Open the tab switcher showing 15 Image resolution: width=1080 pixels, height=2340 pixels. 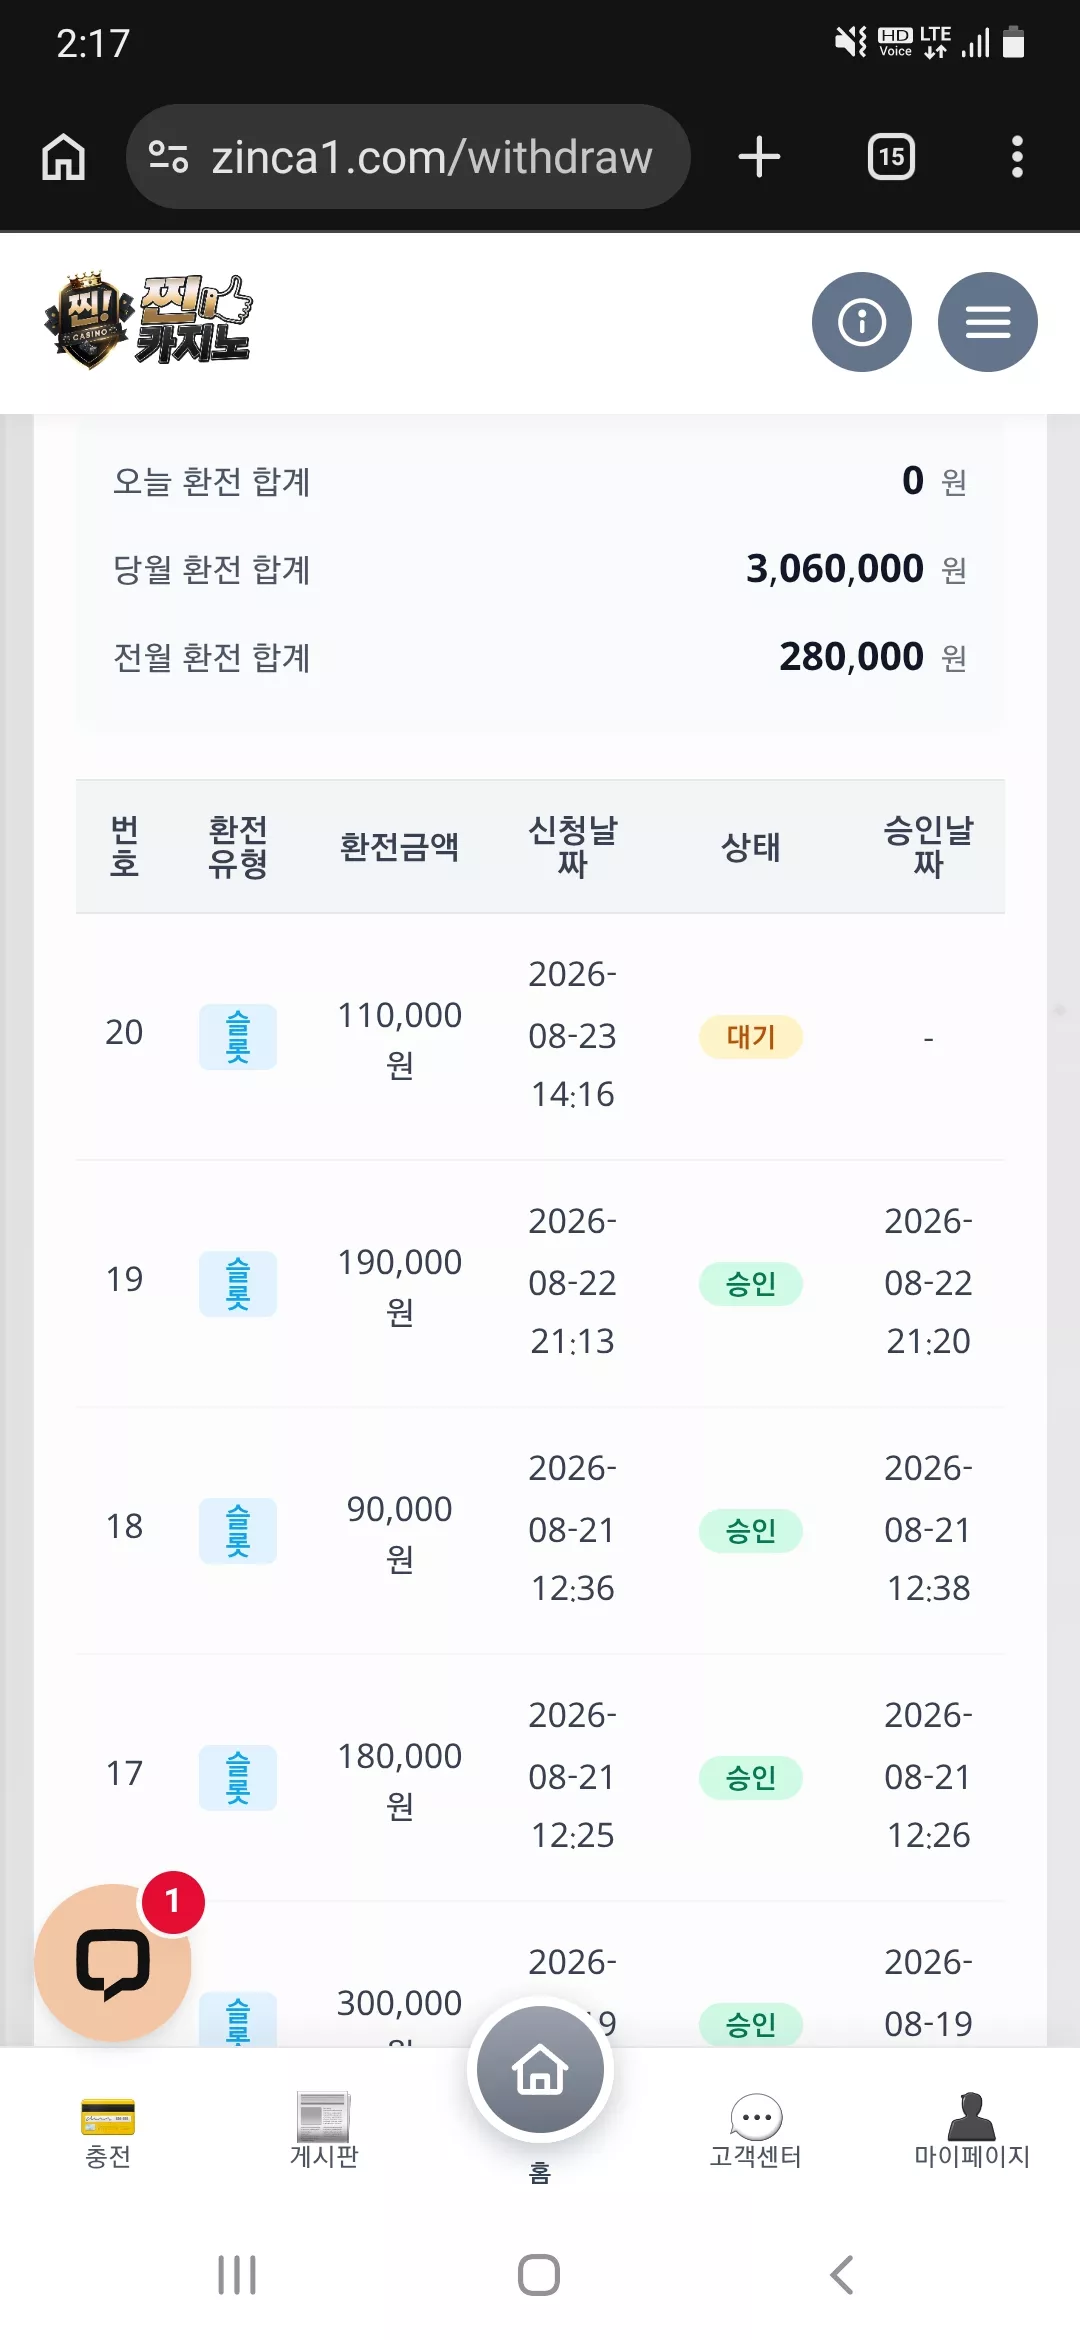click(x=891, y=157)
